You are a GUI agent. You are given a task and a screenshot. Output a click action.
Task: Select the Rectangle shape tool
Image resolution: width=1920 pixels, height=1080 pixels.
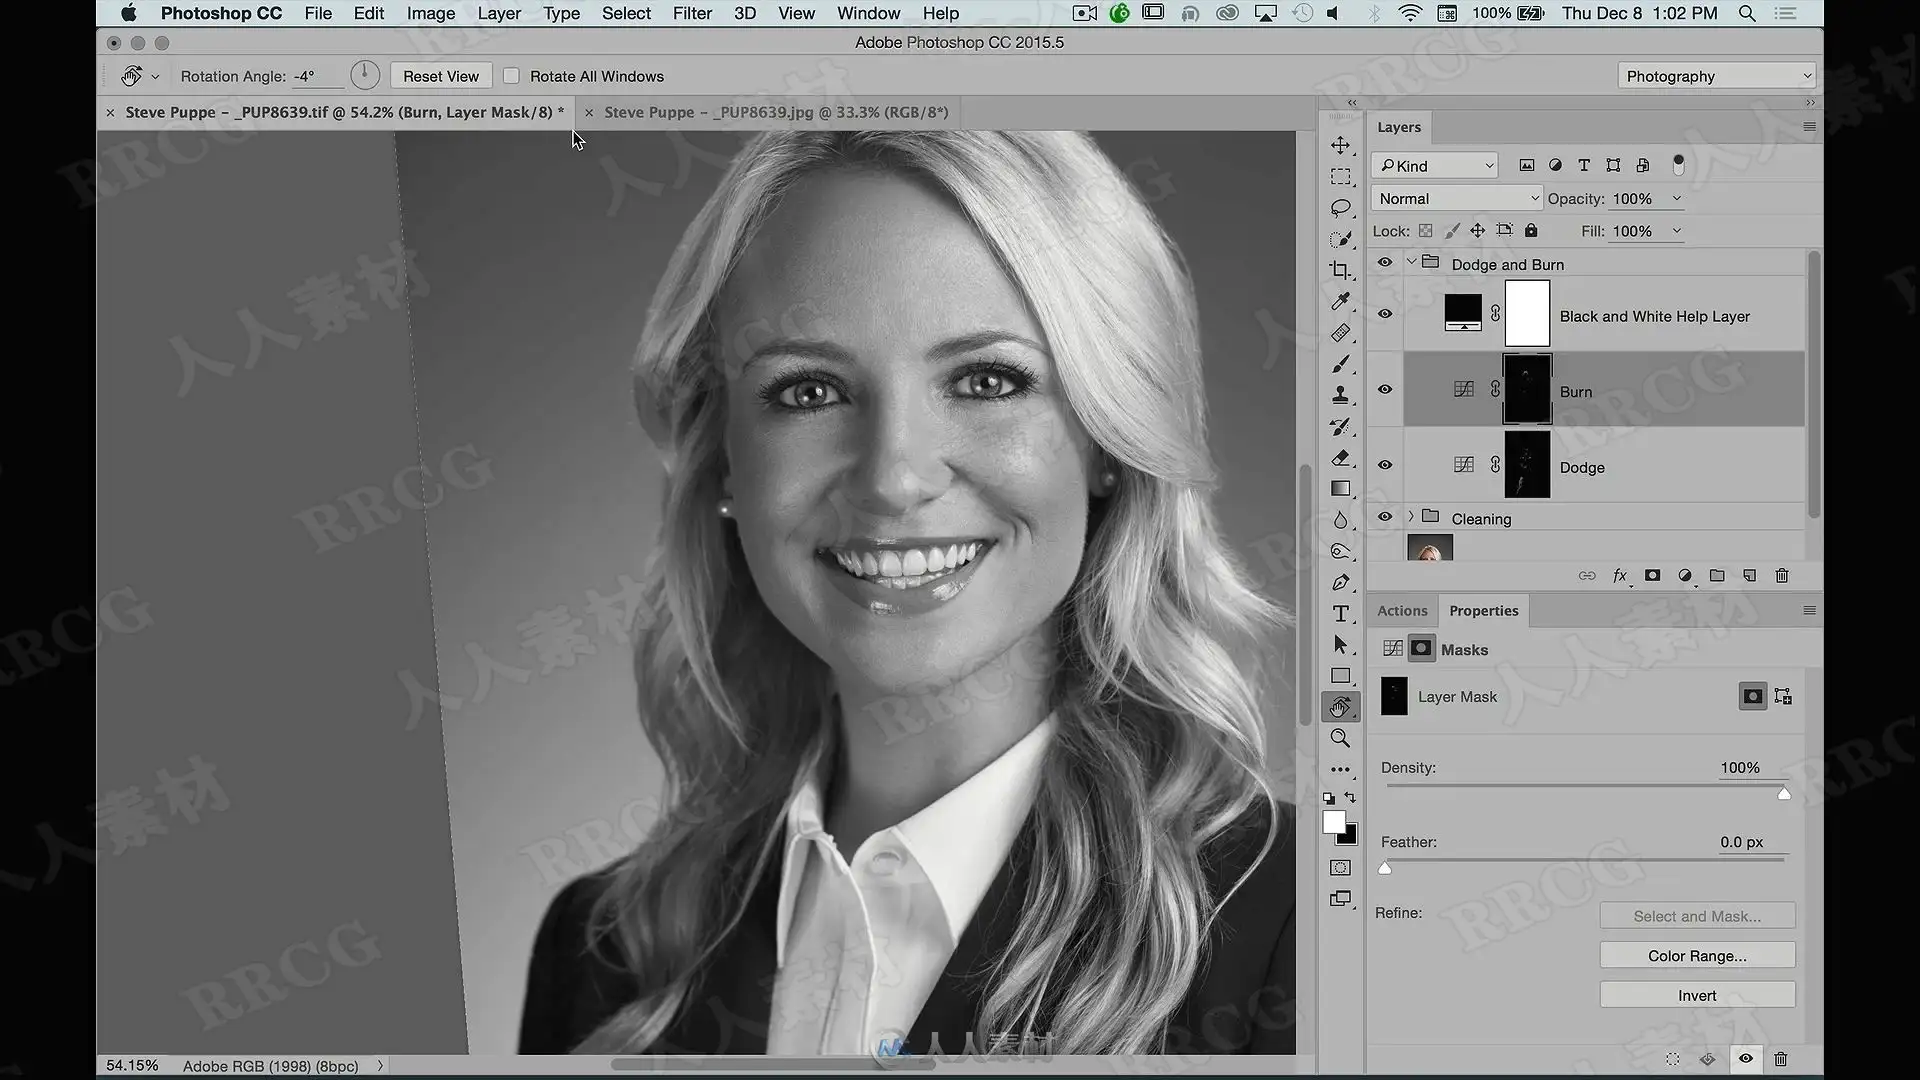pos(1340,676)
